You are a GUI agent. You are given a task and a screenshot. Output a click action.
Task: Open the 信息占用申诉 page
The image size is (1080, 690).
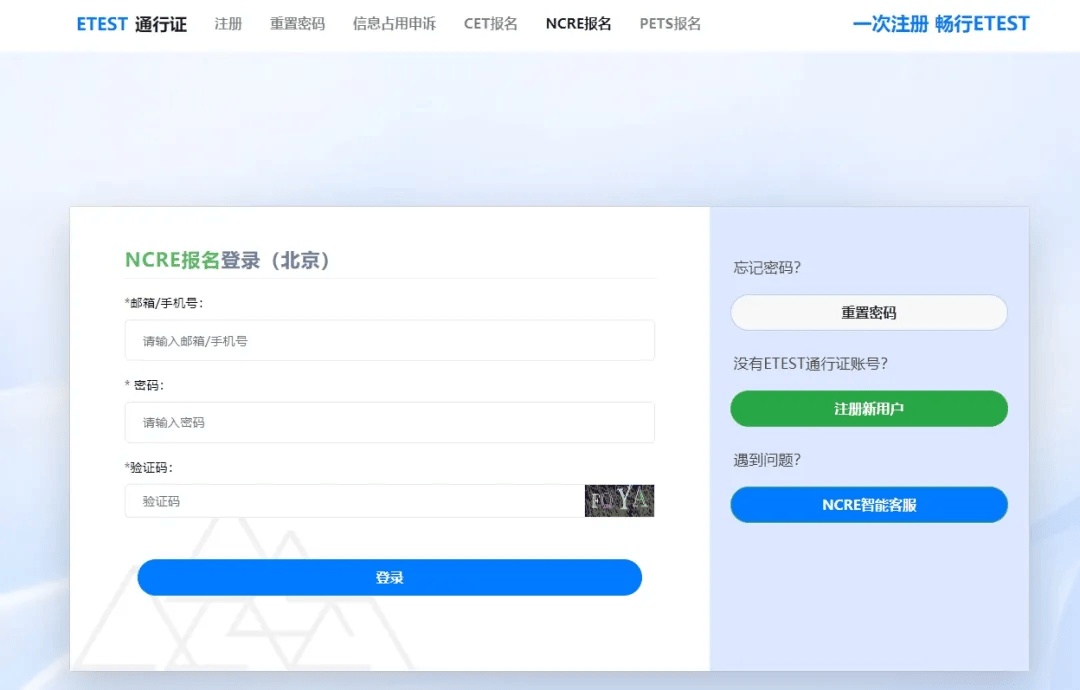393,24
